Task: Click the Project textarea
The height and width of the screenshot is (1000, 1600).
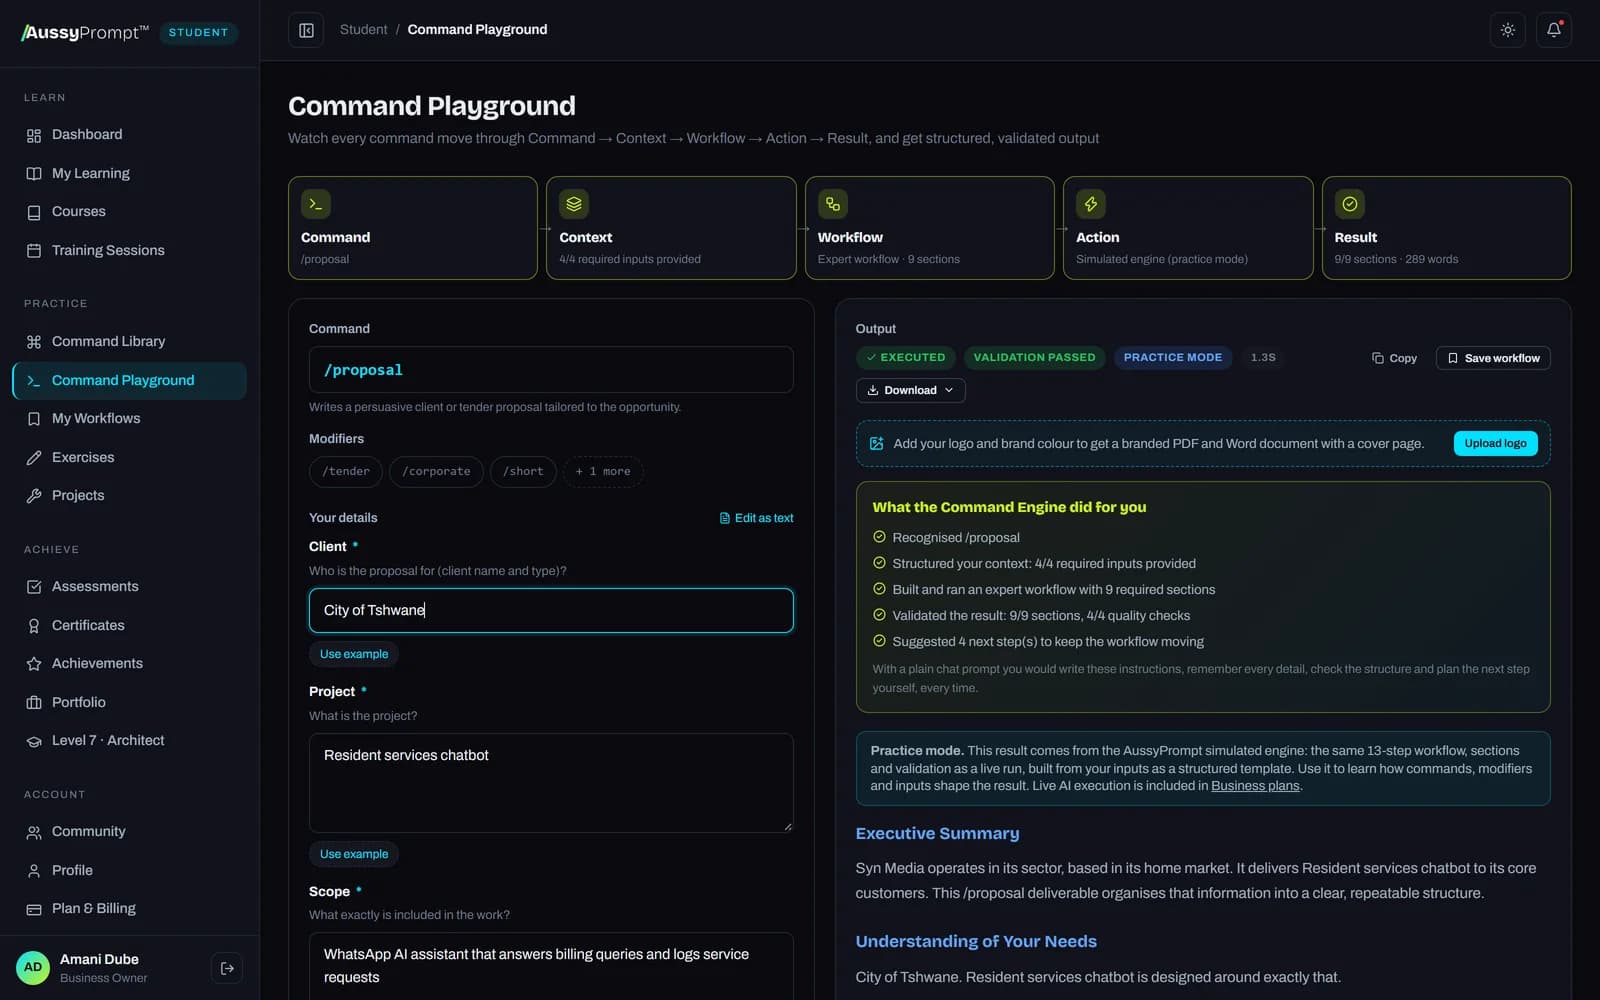Action: [551, 783]
